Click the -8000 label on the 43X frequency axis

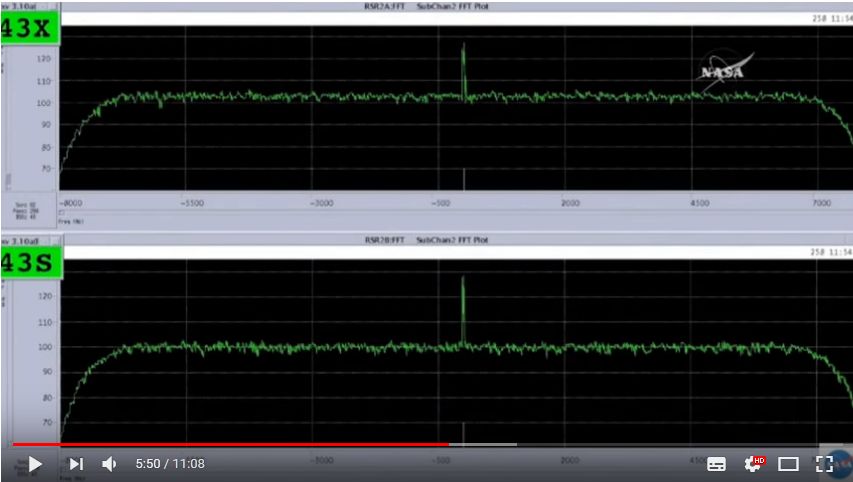(x=71, y=203)
